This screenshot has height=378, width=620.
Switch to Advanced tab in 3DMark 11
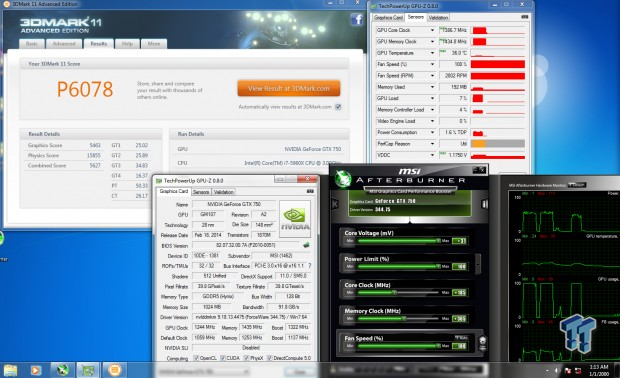pos(64,43)
